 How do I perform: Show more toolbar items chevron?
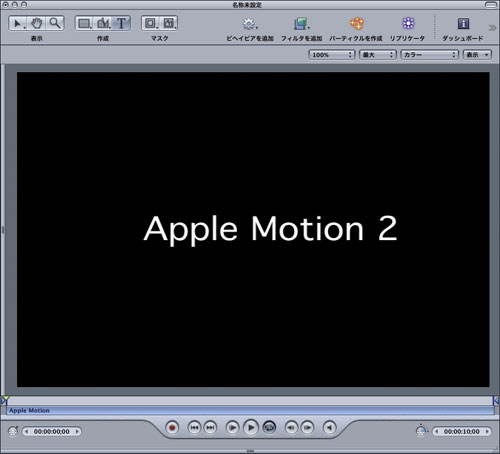tap(492, 28)
